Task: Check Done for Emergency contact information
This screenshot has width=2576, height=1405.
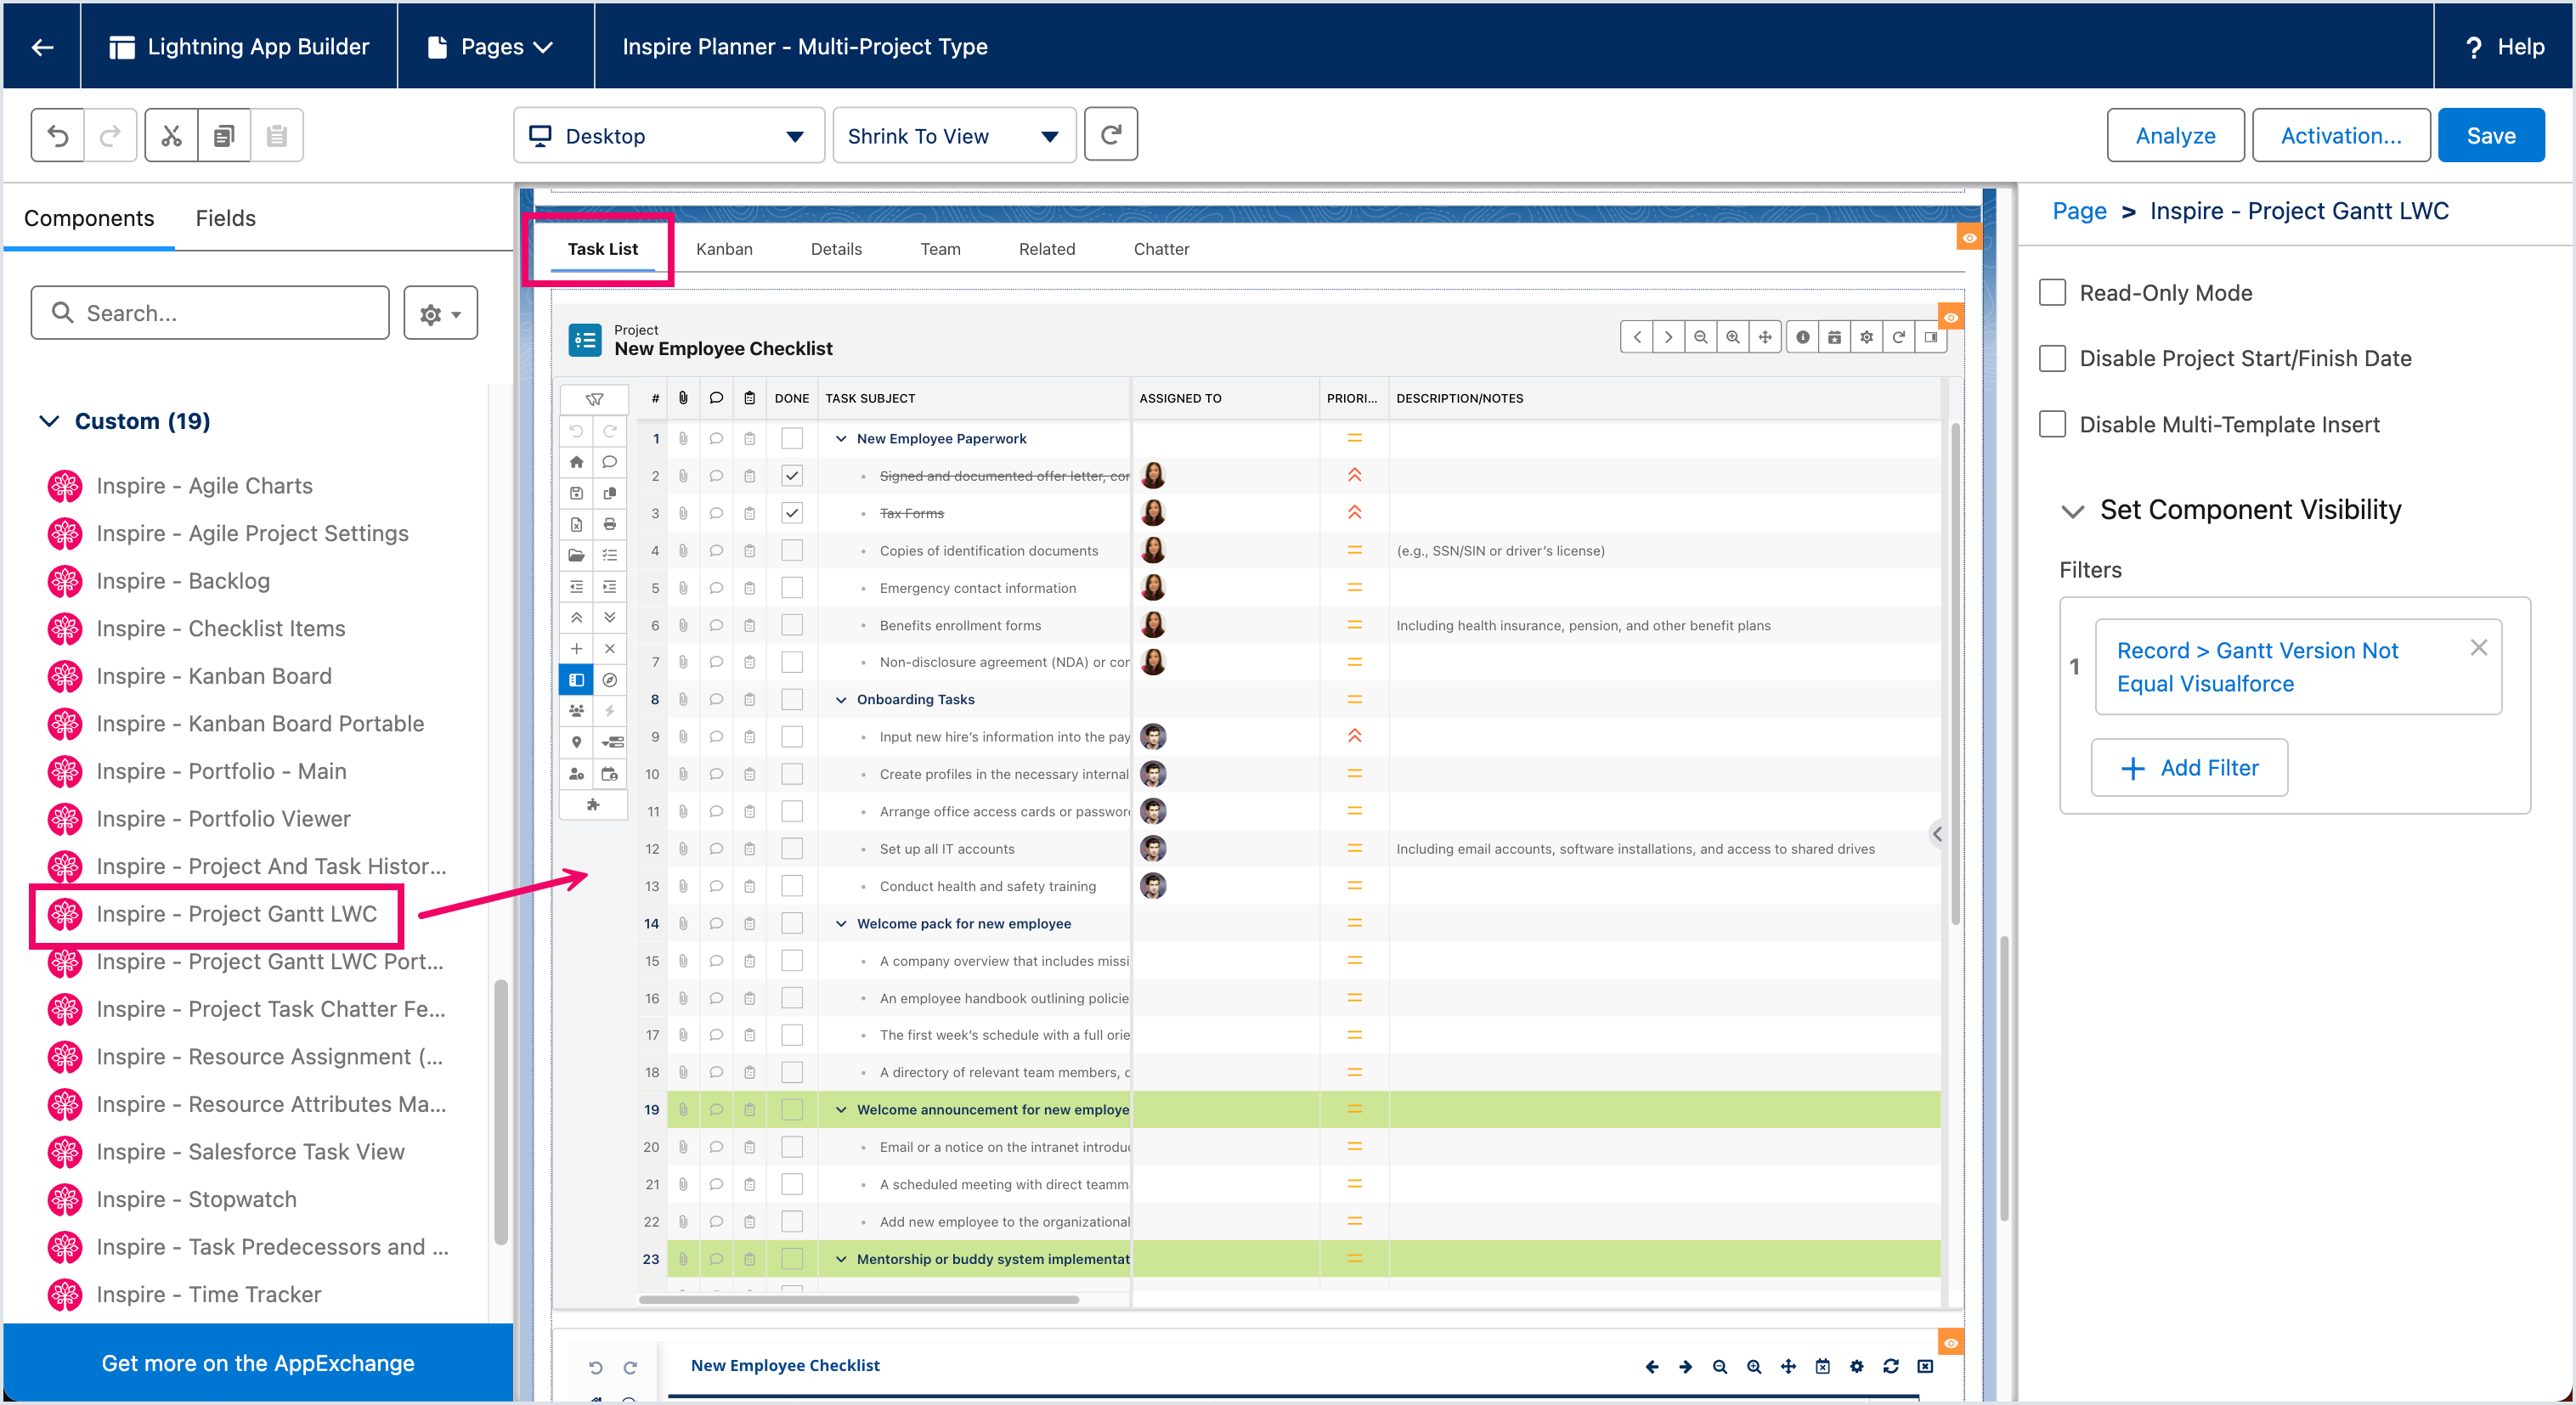Action: click(x=792, y=588)
